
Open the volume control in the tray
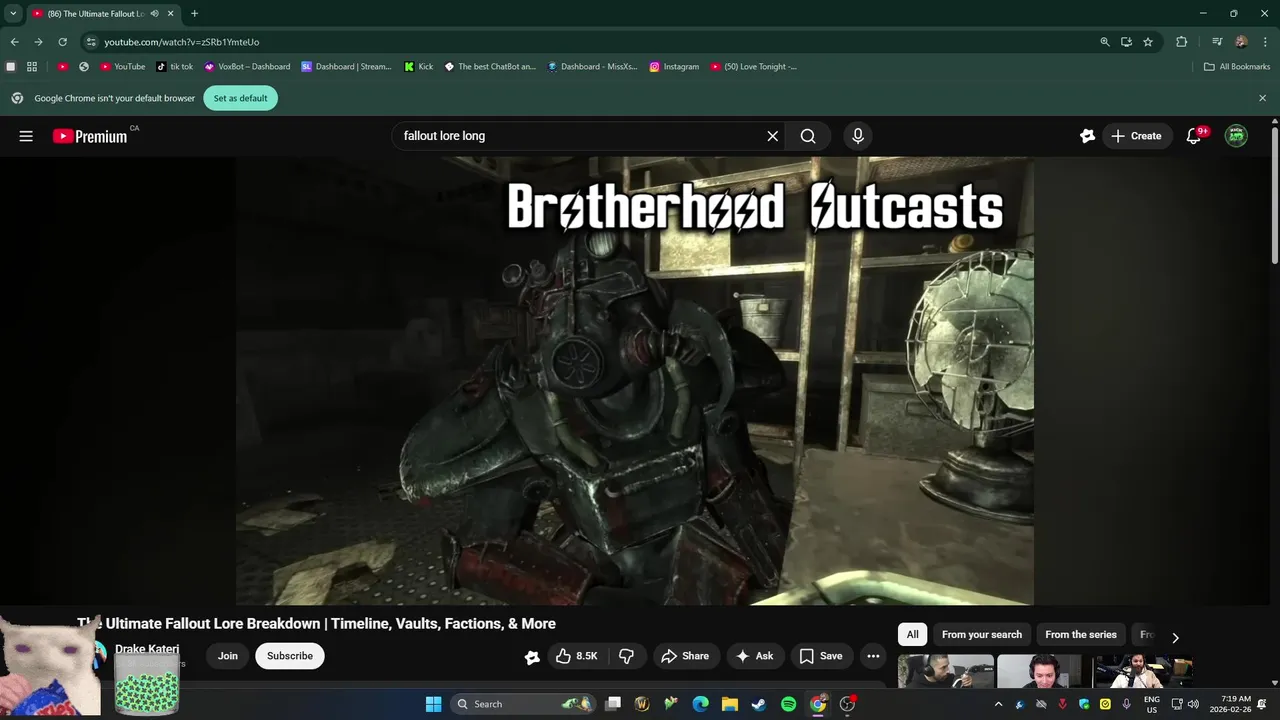click(x=1193, y=704)
